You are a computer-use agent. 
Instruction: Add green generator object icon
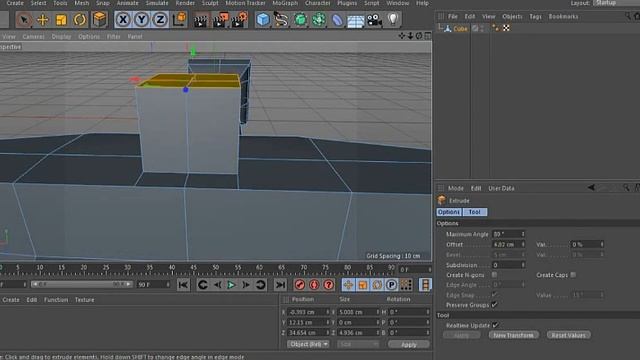pyautogui.click(x=300, y=20)
